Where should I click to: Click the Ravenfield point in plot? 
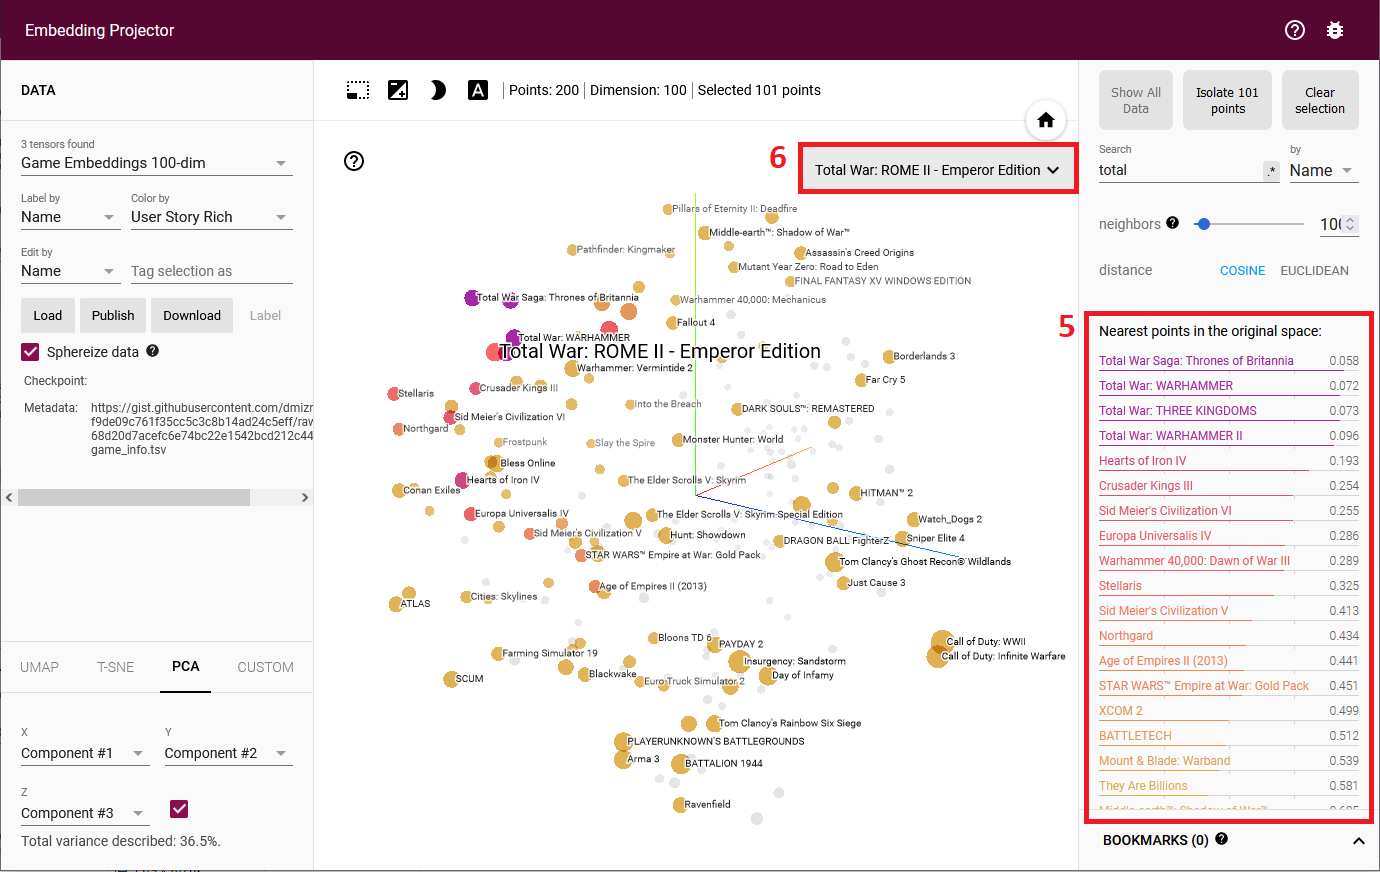[679, 805]
